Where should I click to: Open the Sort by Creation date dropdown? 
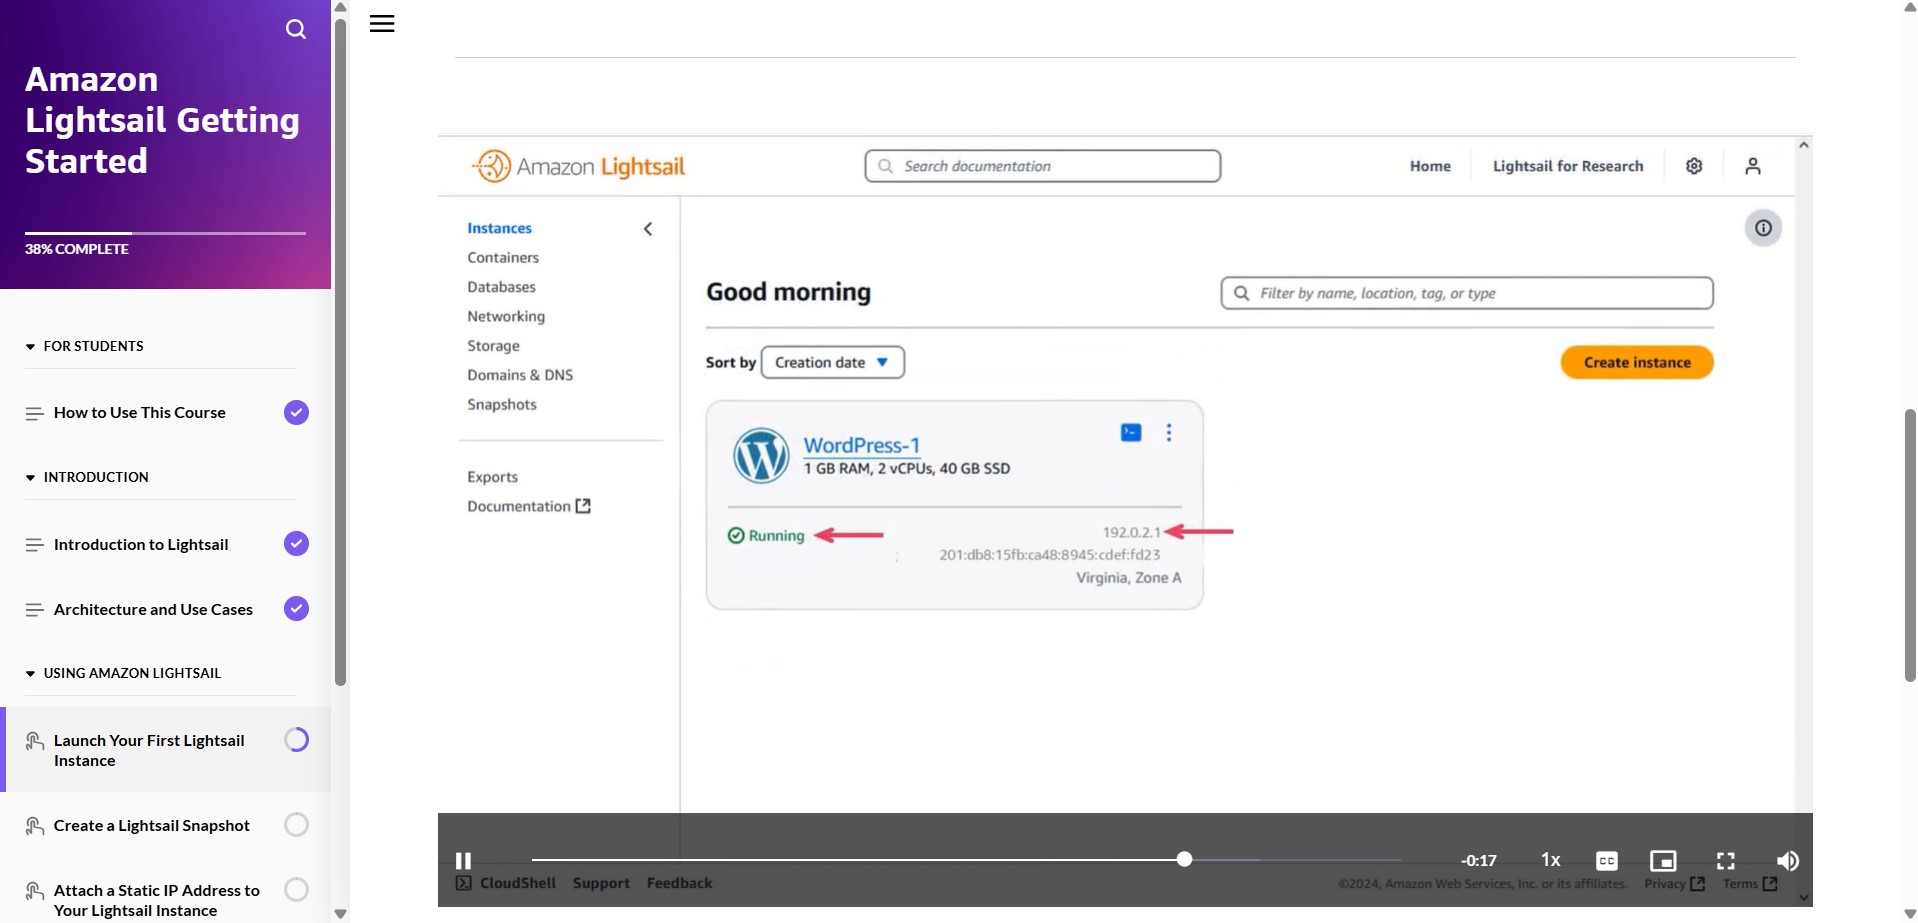click(832, 362)
